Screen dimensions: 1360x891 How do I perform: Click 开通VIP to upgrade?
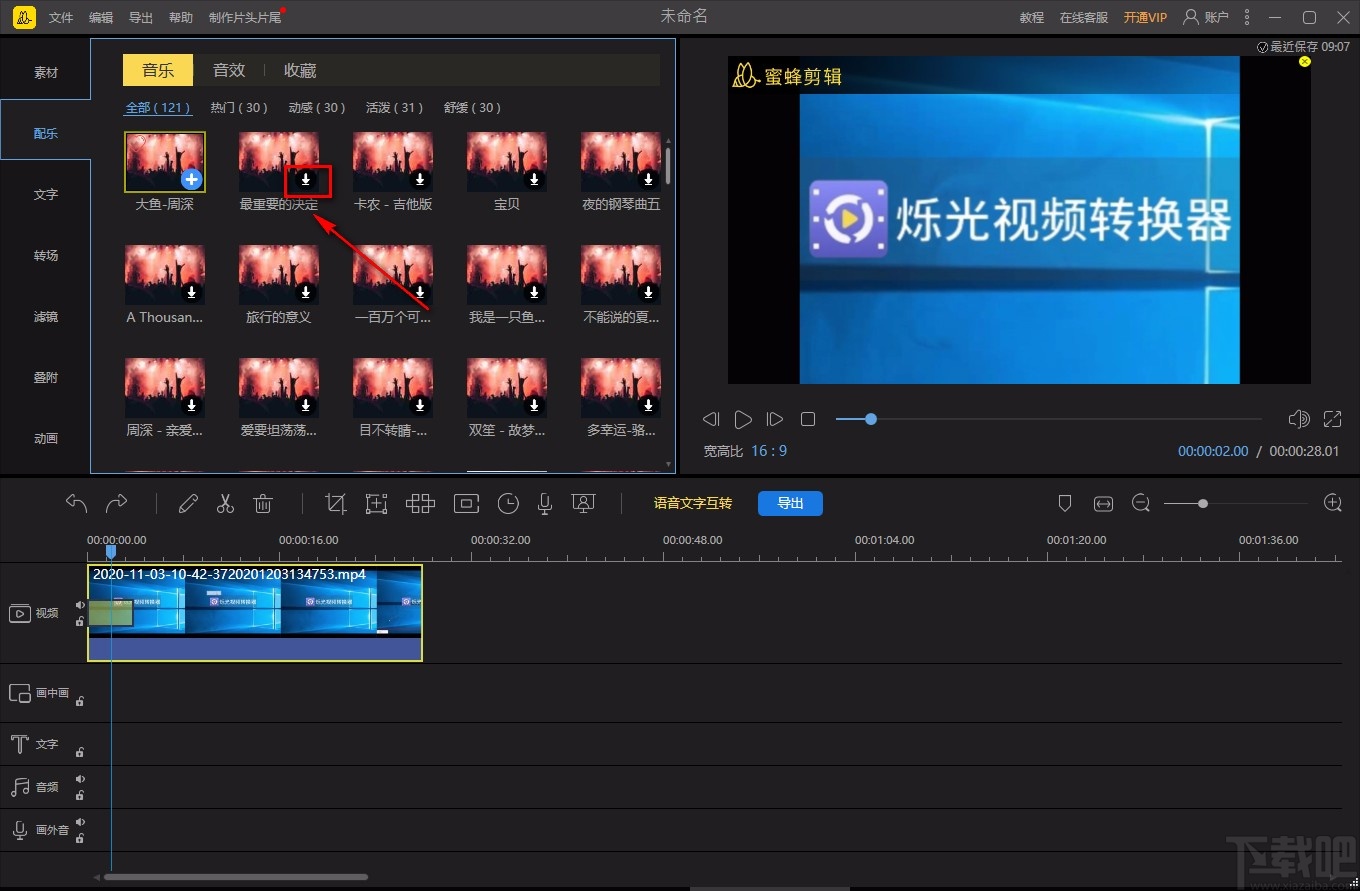pos(1145,18)
